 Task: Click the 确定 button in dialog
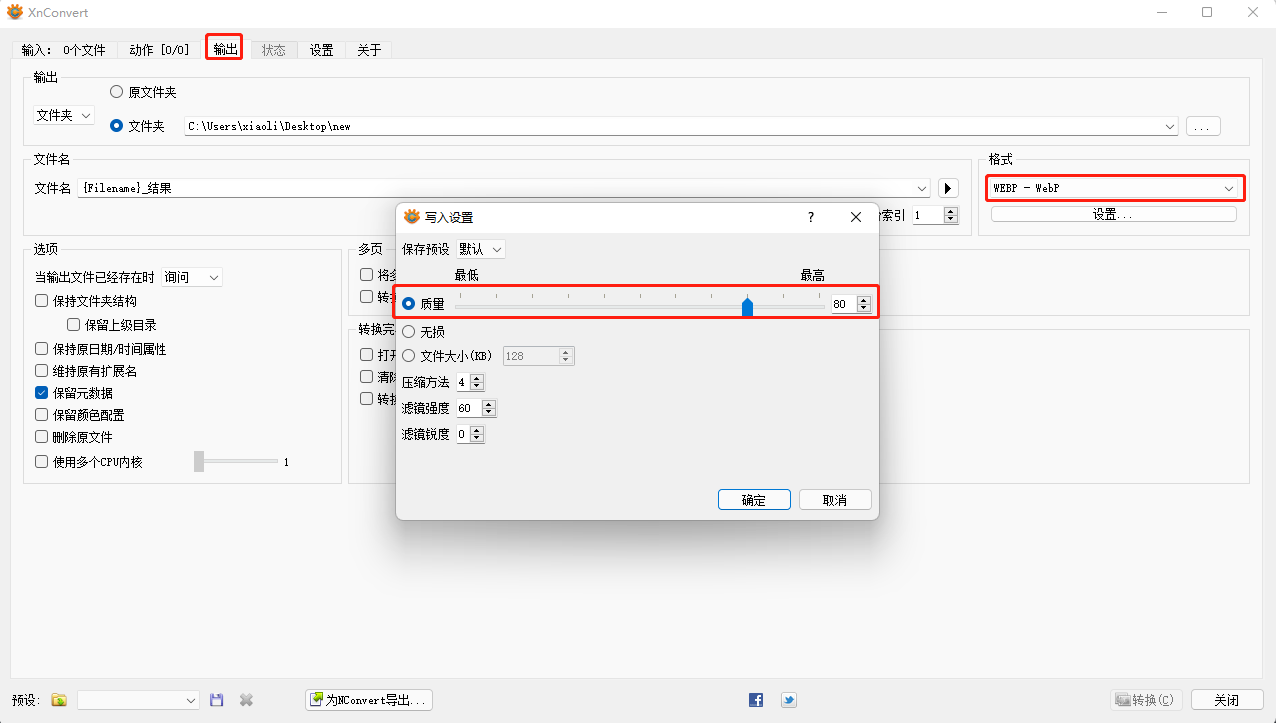point(754,500)
